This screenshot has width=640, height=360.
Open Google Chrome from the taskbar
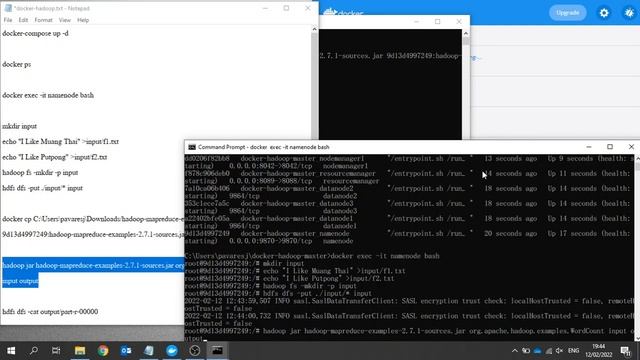(103, 351)
